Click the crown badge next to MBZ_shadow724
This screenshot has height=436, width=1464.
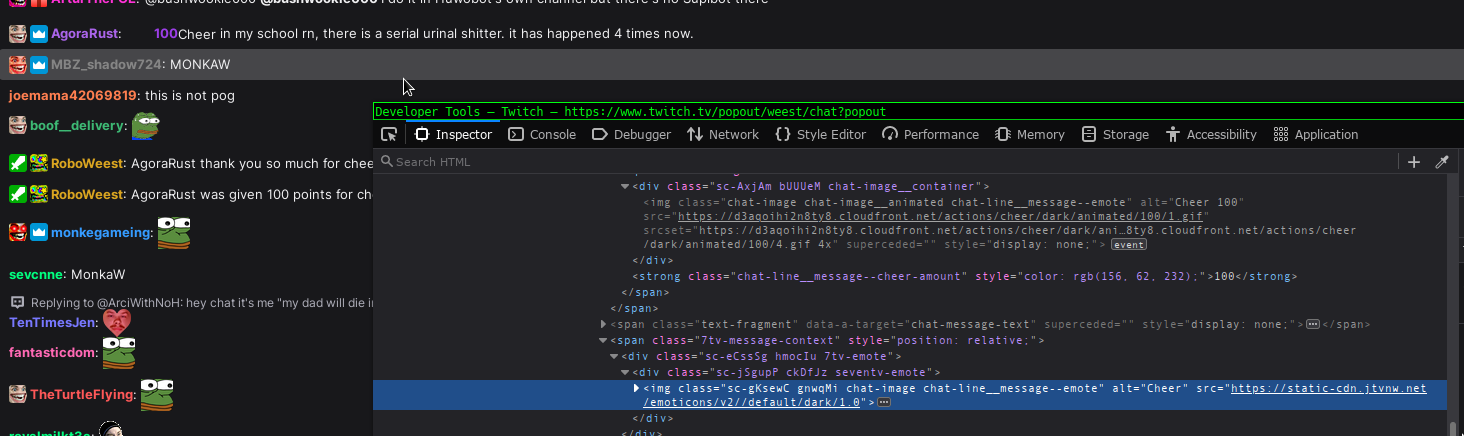(x=38, y=65)
